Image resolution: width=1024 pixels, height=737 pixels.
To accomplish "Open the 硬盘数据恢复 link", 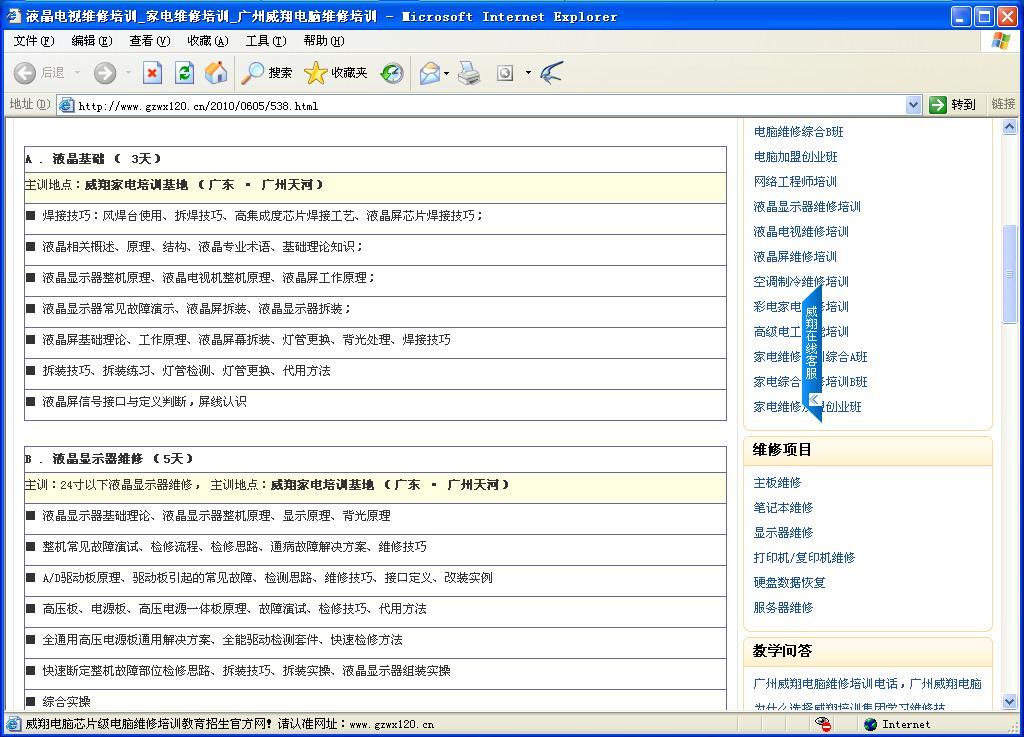I will 789,582.
